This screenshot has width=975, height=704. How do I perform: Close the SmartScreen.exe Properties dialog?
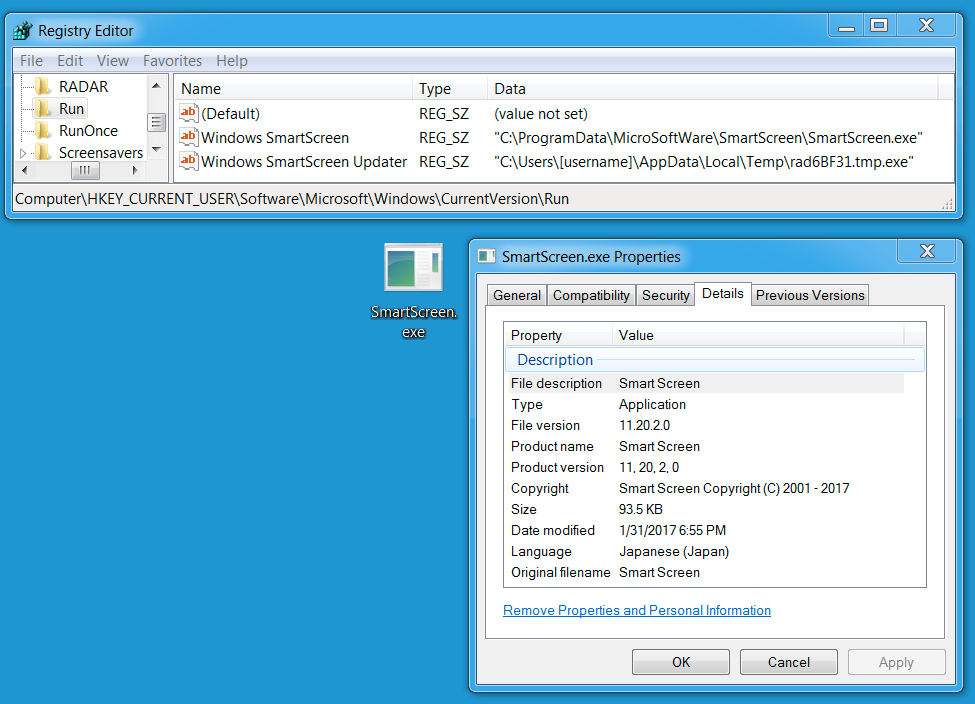927,251
